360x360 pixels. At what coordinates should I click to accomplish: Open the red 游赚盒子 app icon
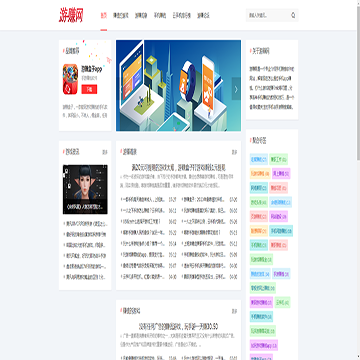coord(70,79)
